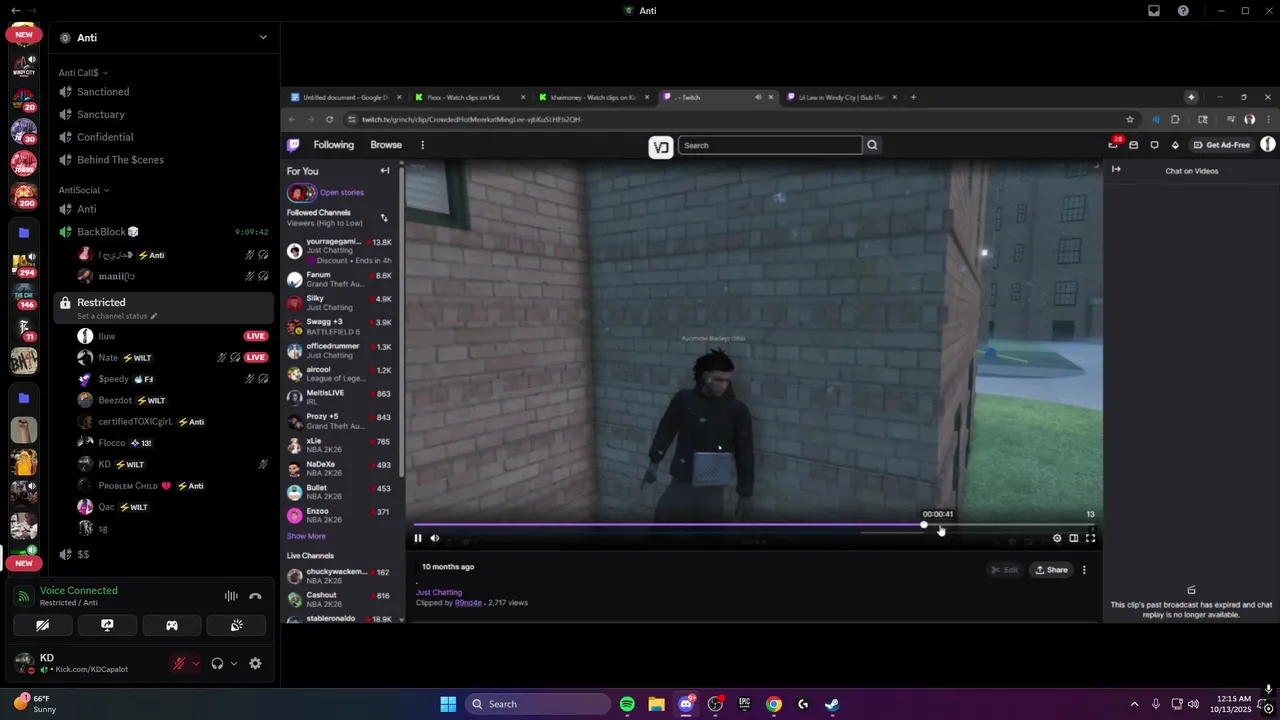
Task: Open Discord help question mark icon
Action: [x=1184, y=11]
